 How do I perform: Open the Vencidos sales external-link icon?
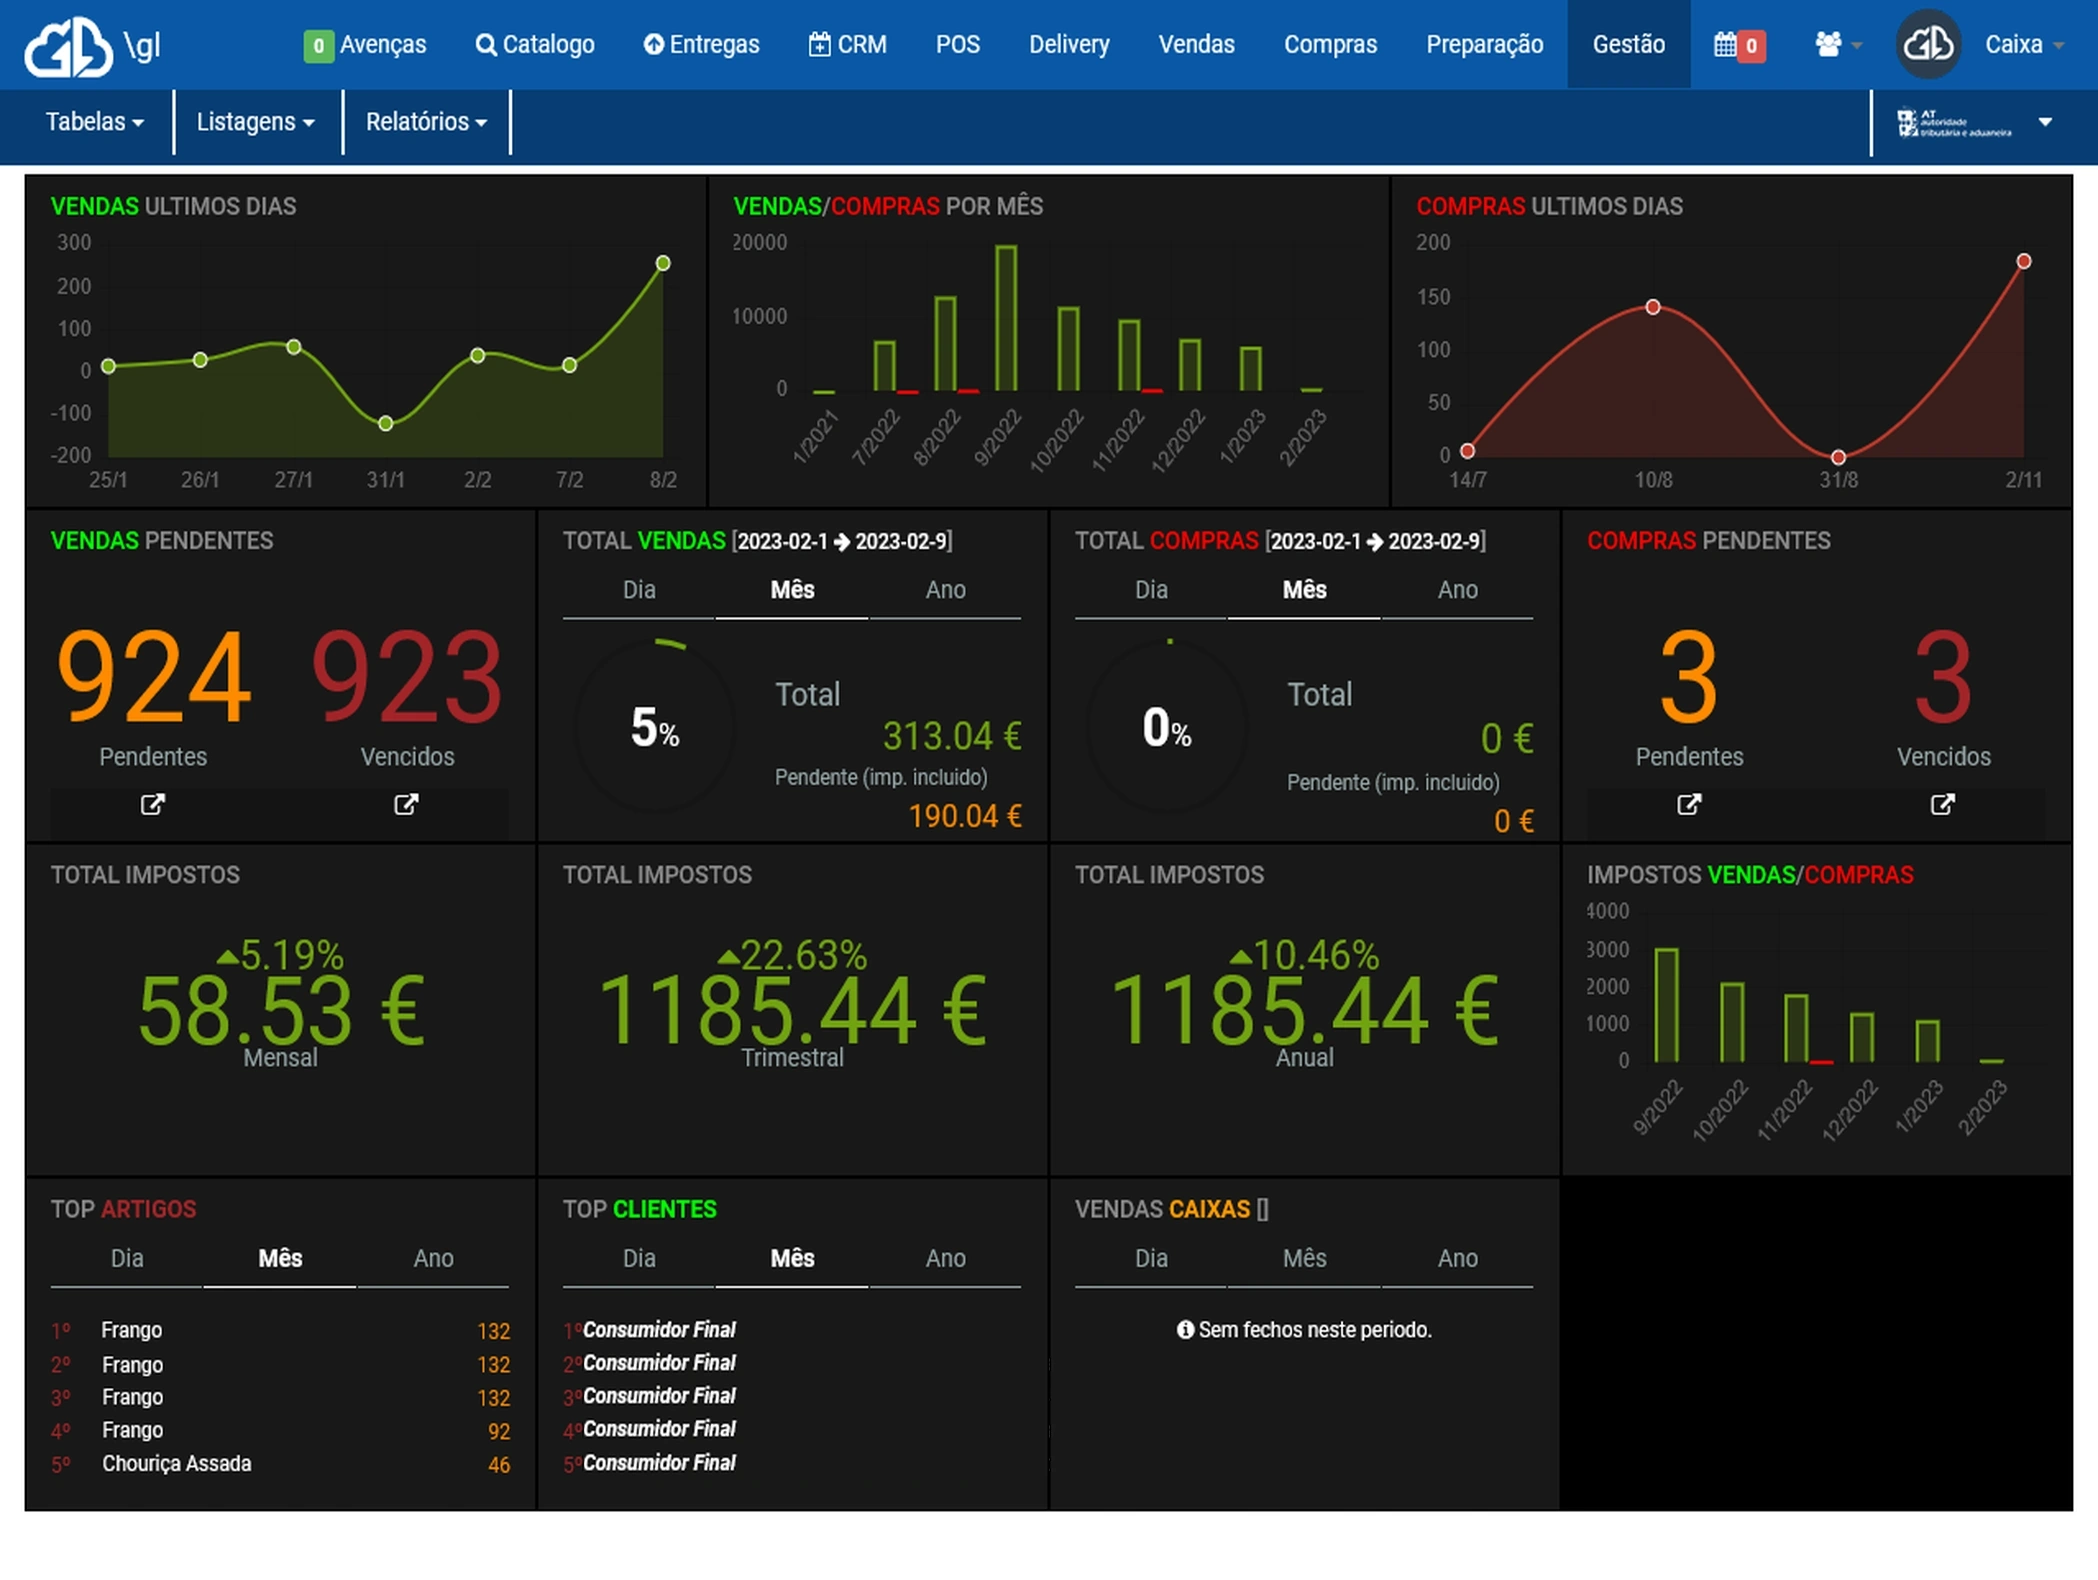point(406,805)
